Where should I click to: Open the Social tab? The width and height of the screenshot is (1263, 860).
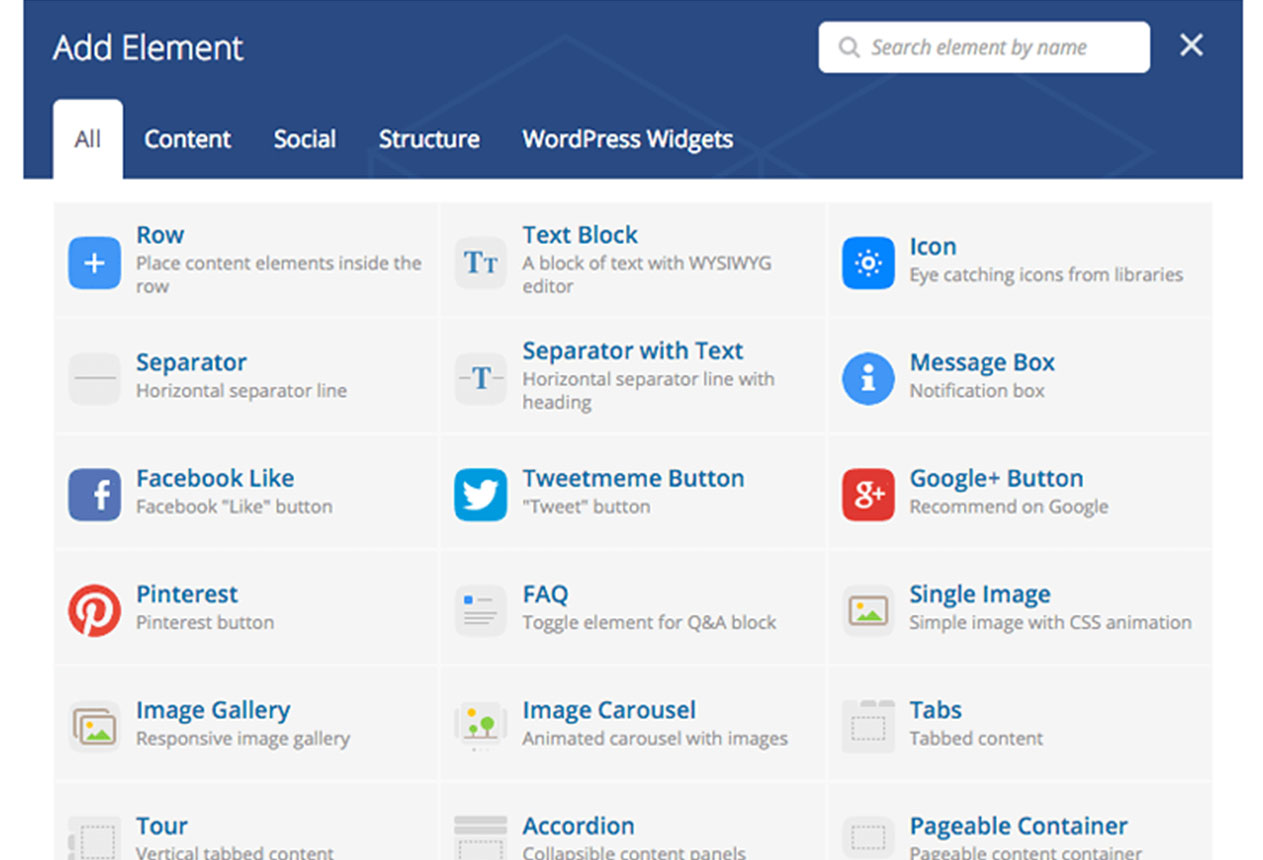click(304, 139)
